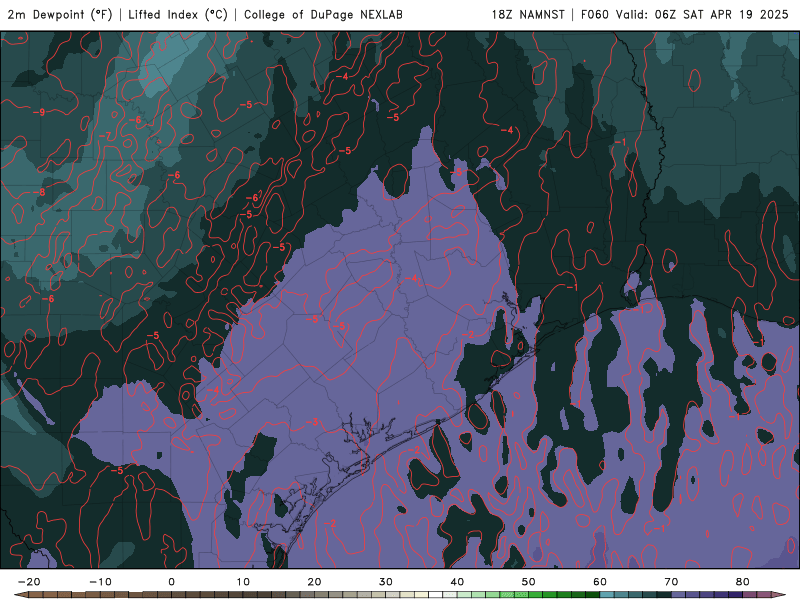Click the -9 lifted index contour label
Image resolution: width=800 pixels, height=600 pixels.
click(x=39, y=112)
